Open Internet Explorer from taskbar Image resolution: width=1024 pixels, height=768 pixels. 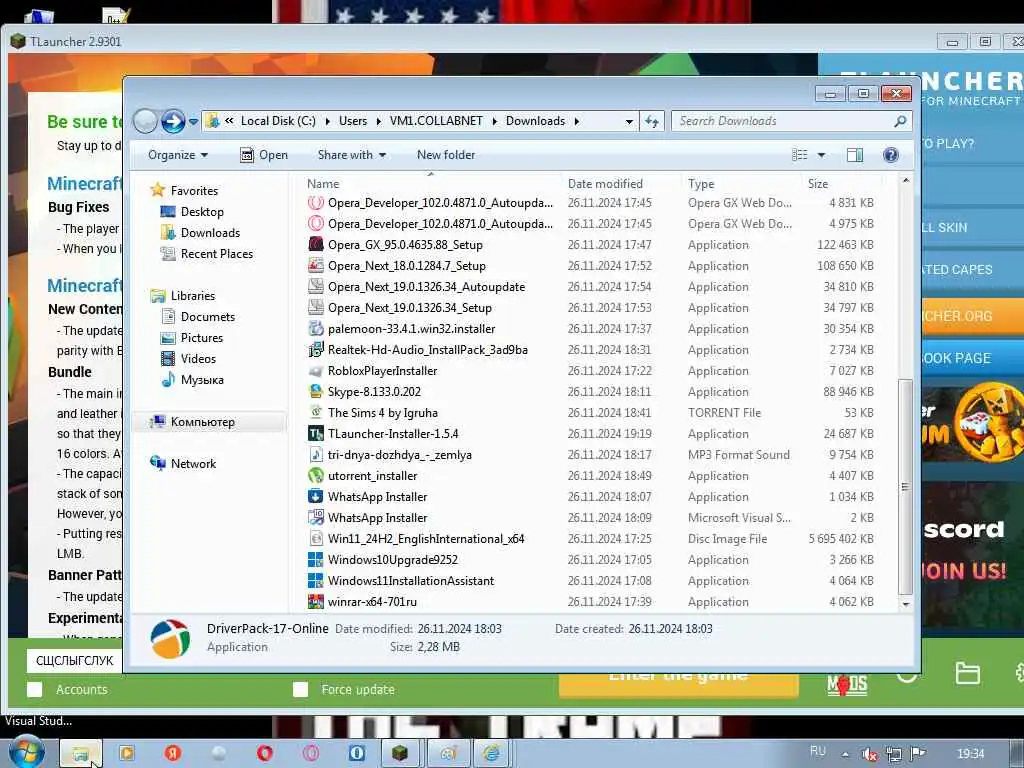pos(492,754)
